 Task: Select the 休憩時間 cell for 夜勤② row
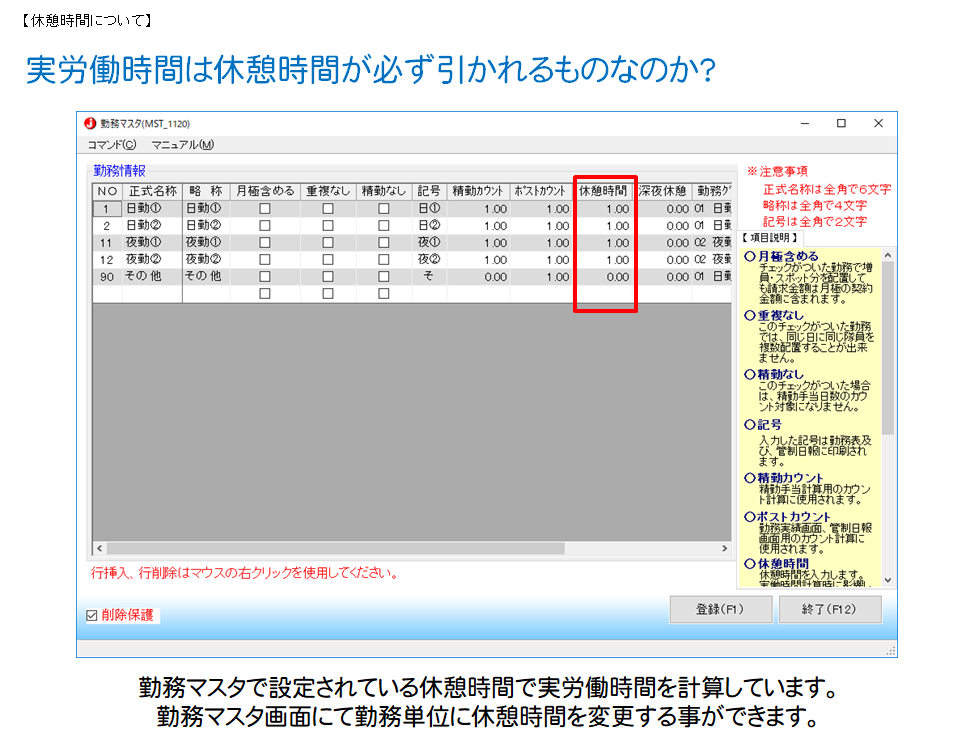pos(605,260)
